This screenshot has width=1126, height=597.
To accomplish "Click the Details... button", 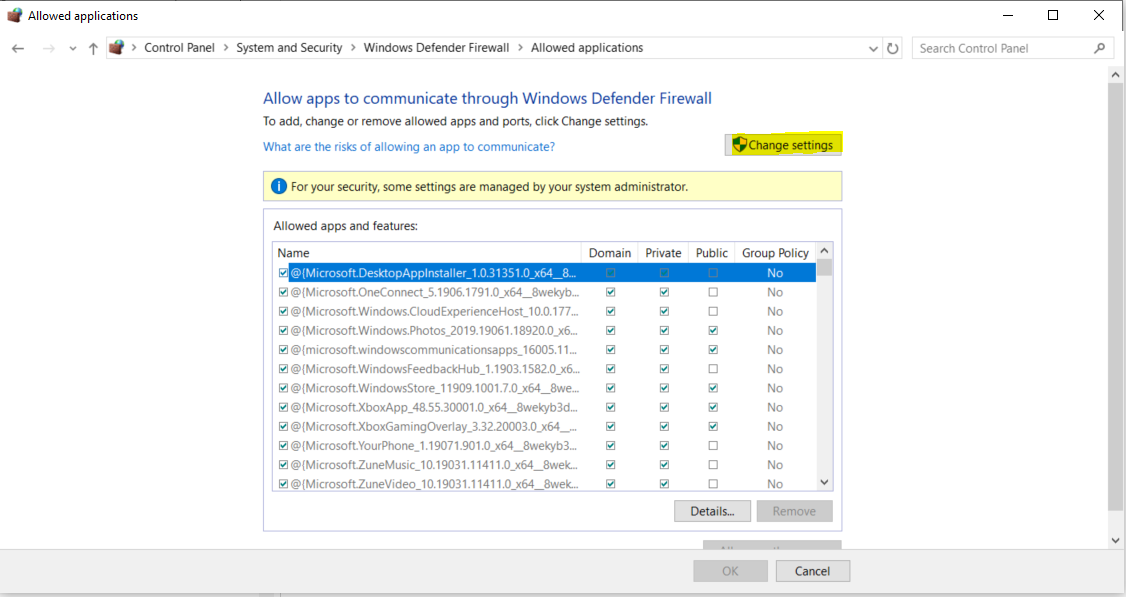I will tap(712, 512).
